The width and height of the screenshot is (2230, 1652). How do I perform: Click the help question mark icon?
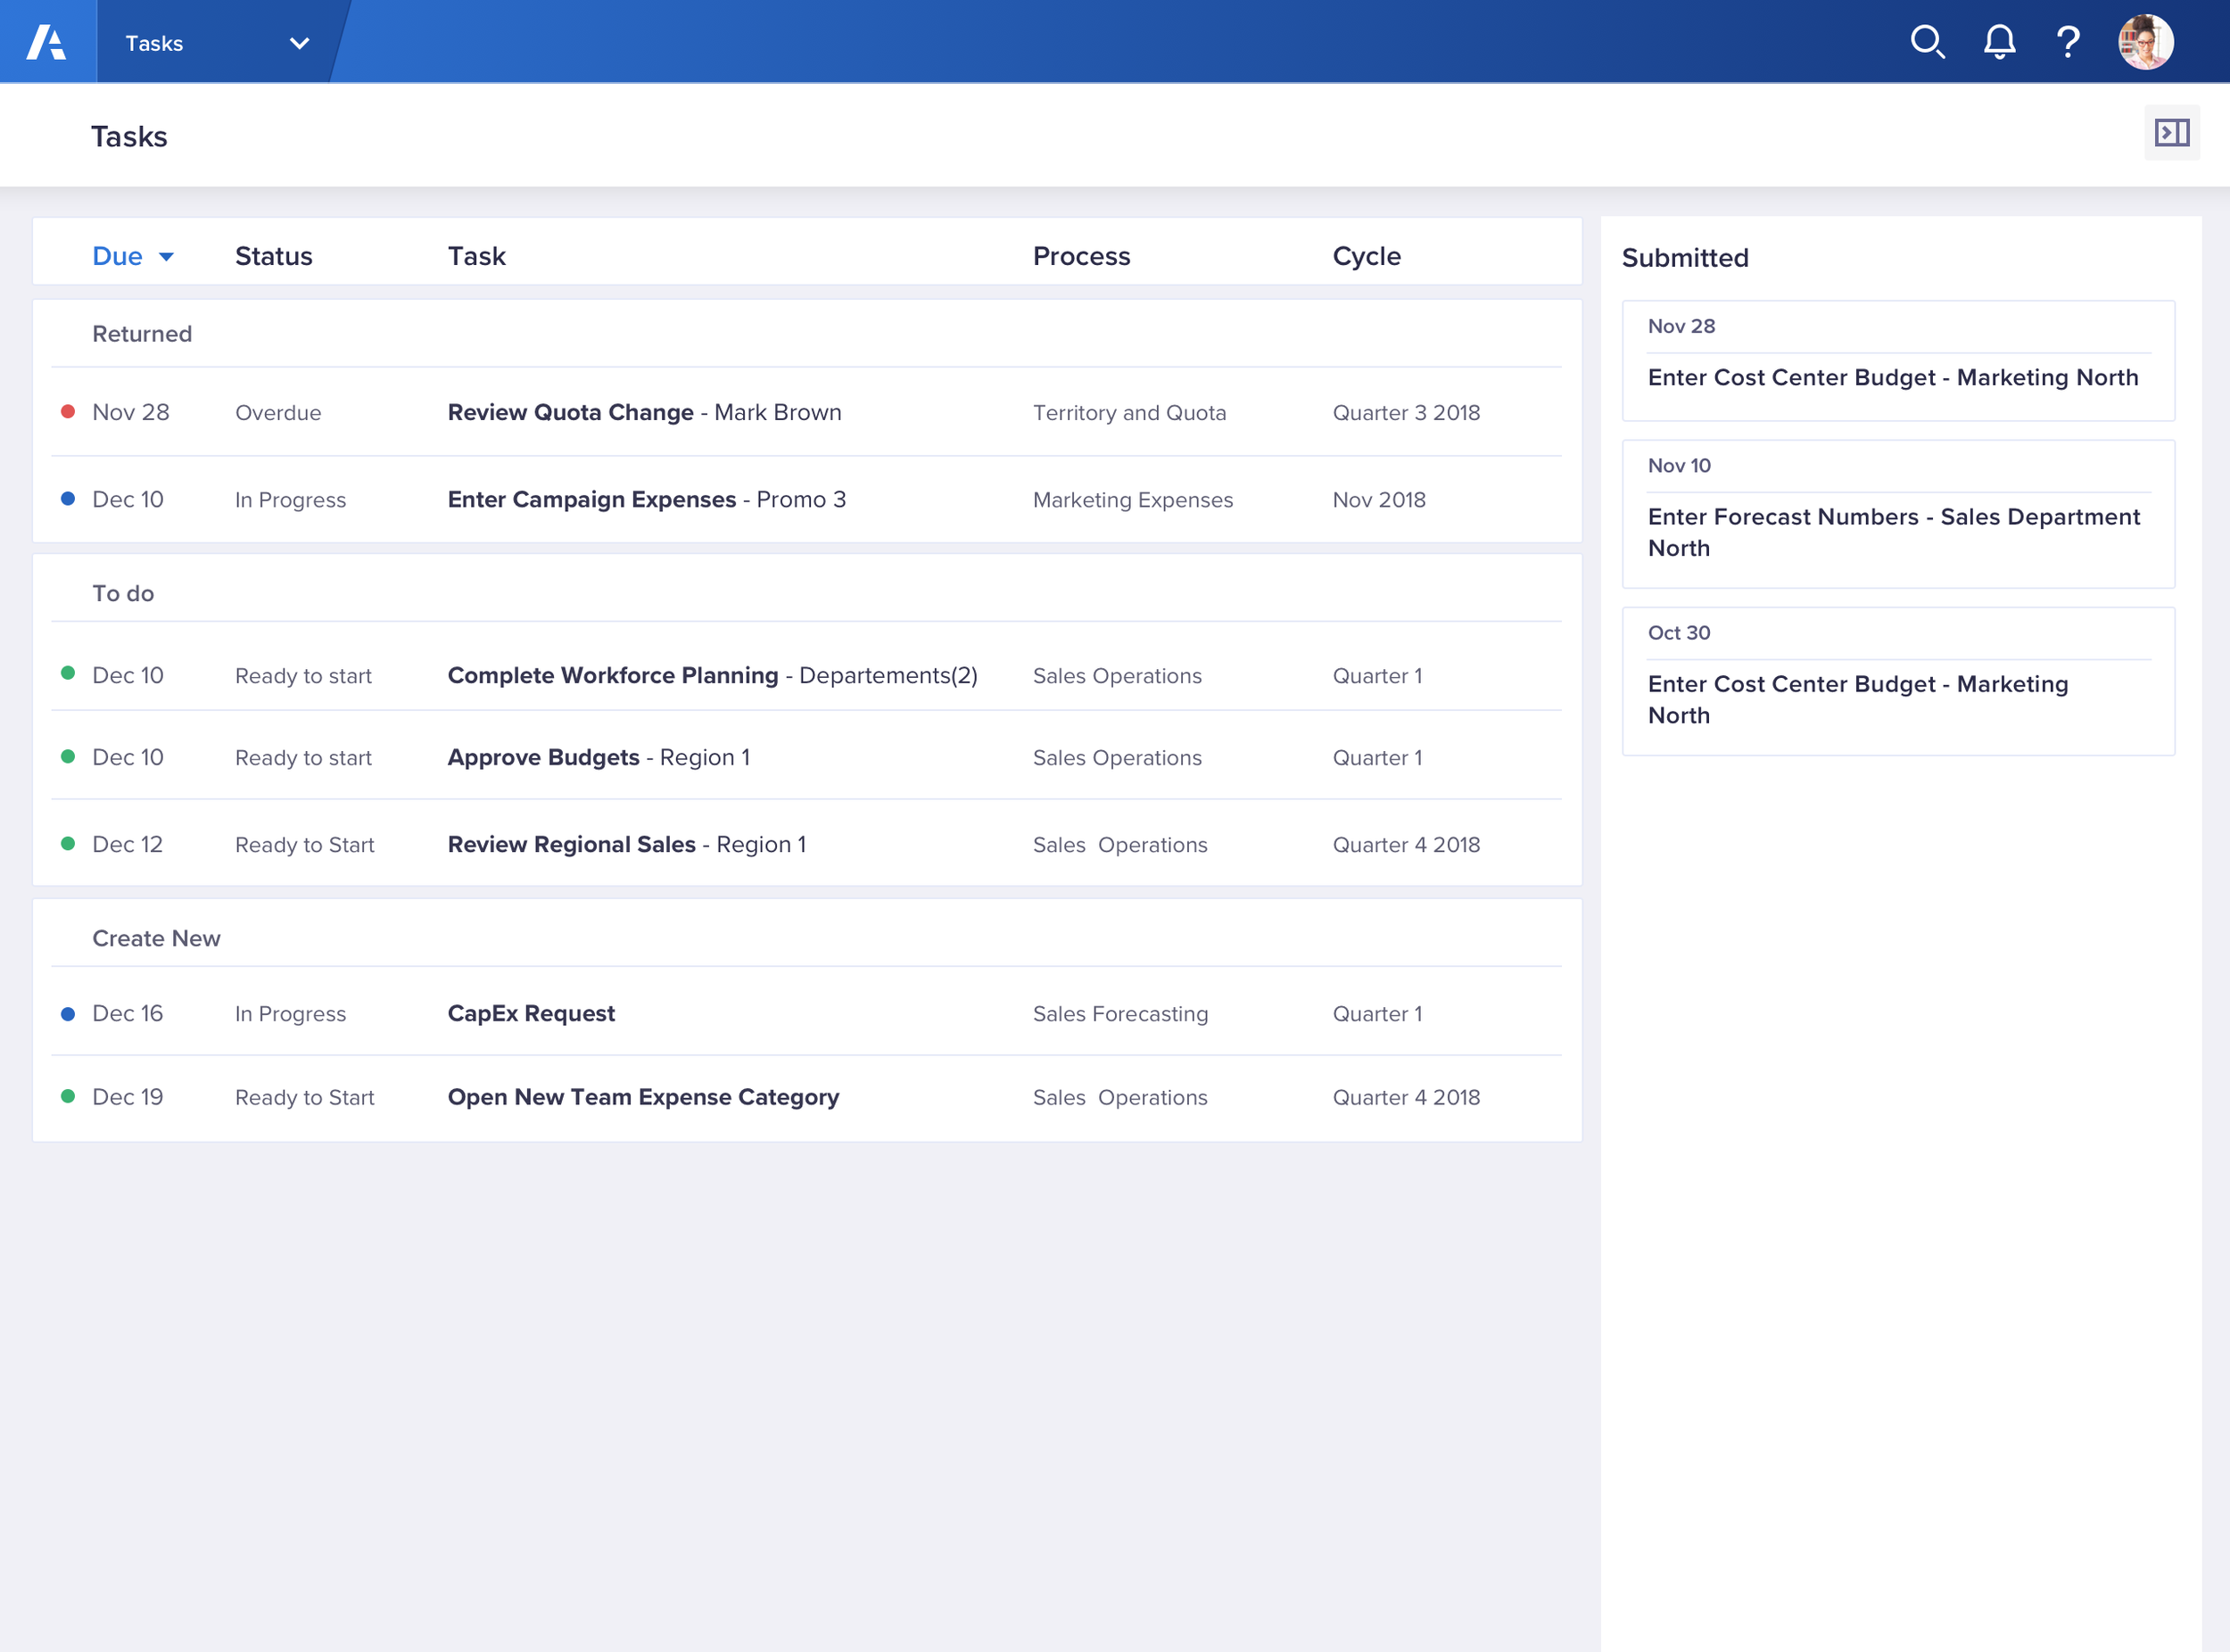2068,42
